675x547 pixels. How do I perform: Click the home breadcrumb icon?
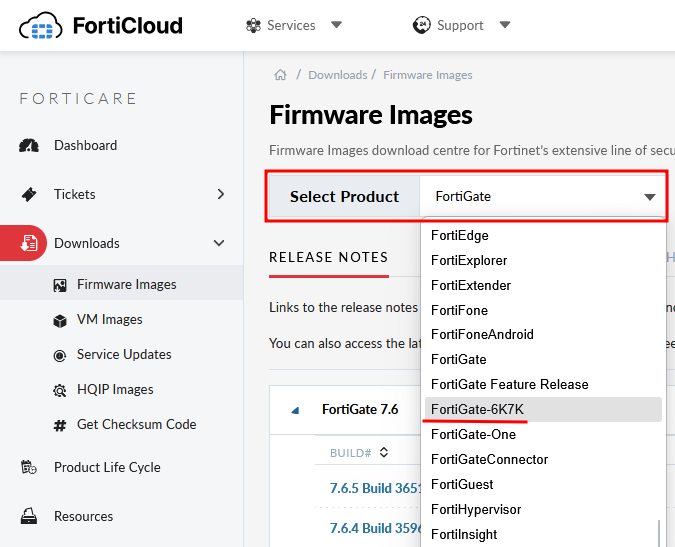coord(280,75)
